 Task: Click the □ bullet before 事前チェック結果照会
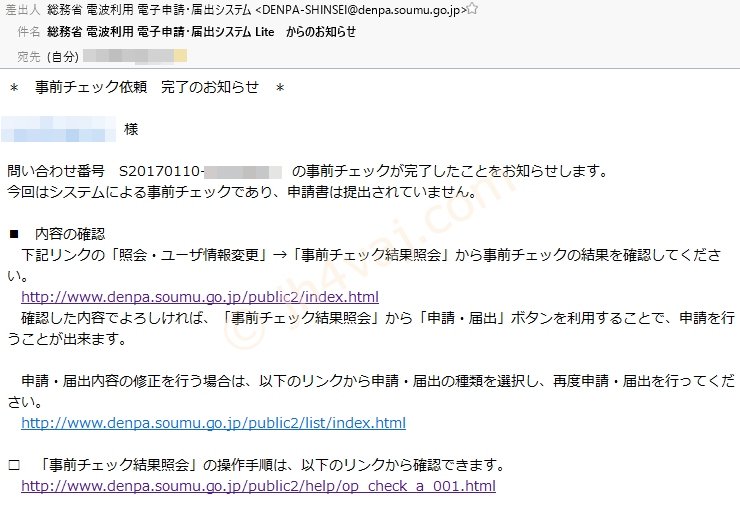14,465
